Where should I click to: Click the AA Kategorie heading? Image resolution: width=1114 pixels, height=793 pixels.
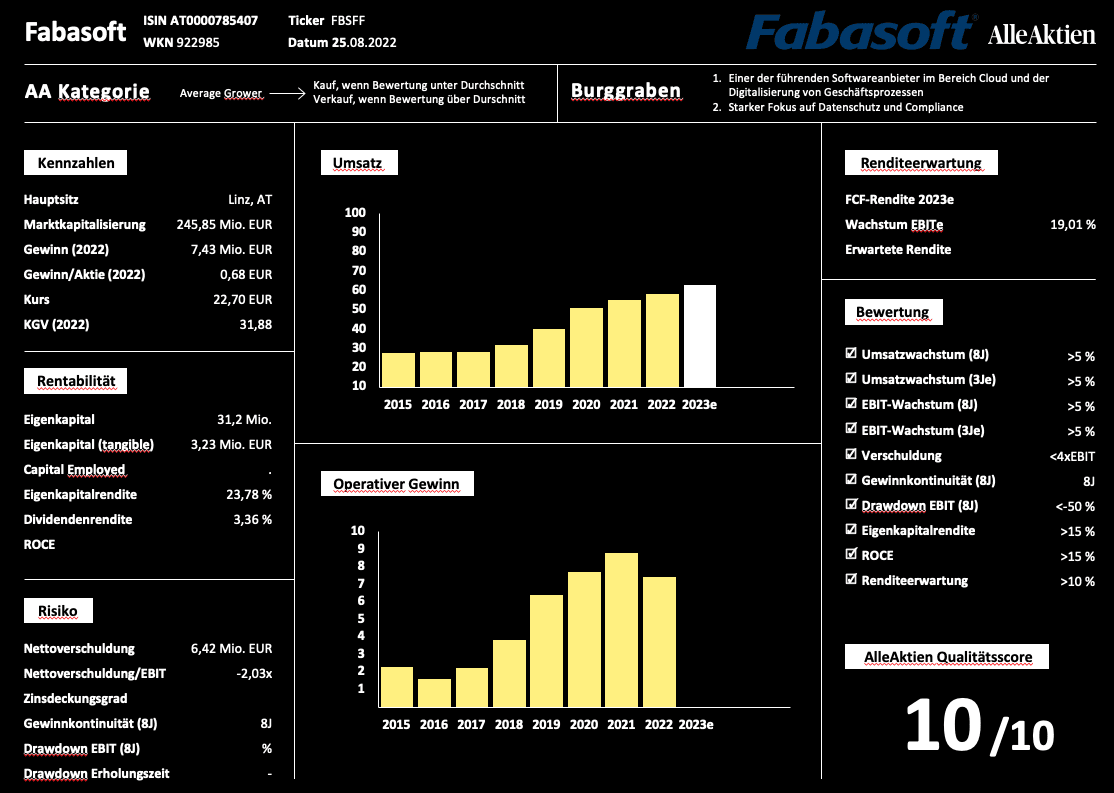coord(87,92)
